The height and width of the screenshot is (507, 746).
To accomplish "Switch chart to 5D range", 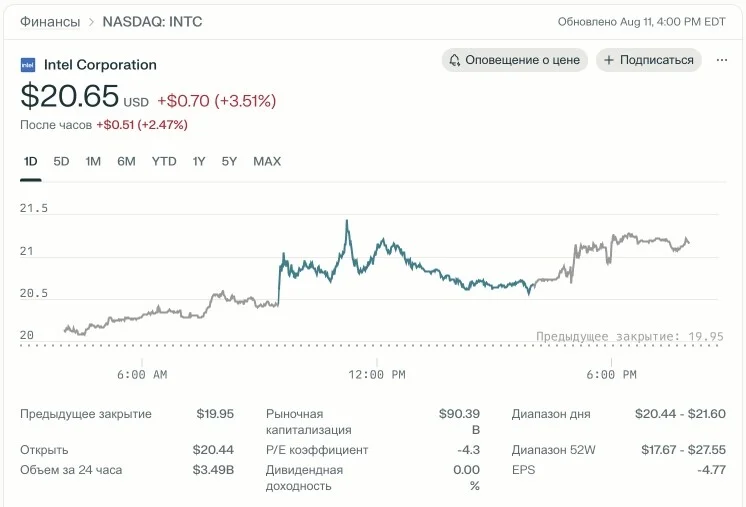I will click(61, 162).
